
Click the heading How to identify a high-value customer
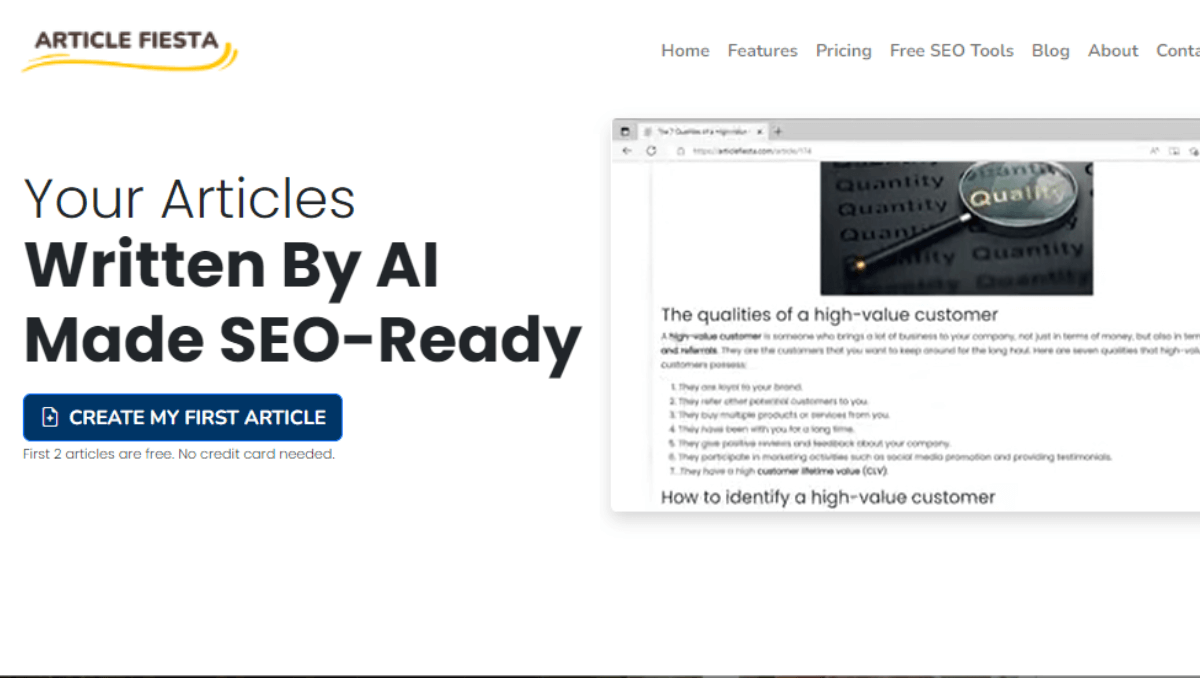pos(828,496)
